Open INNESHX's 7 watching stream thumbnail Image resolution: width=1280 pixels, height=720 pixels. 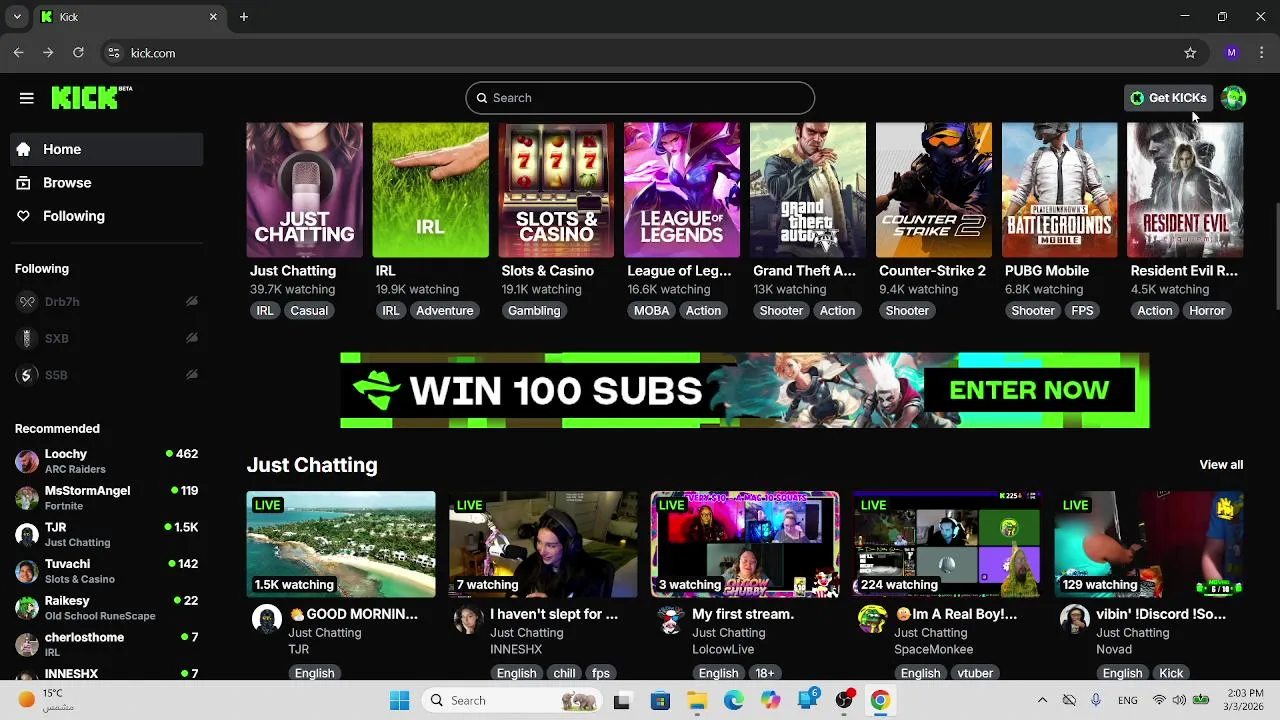pyautogui.click(x=543, y=544)
